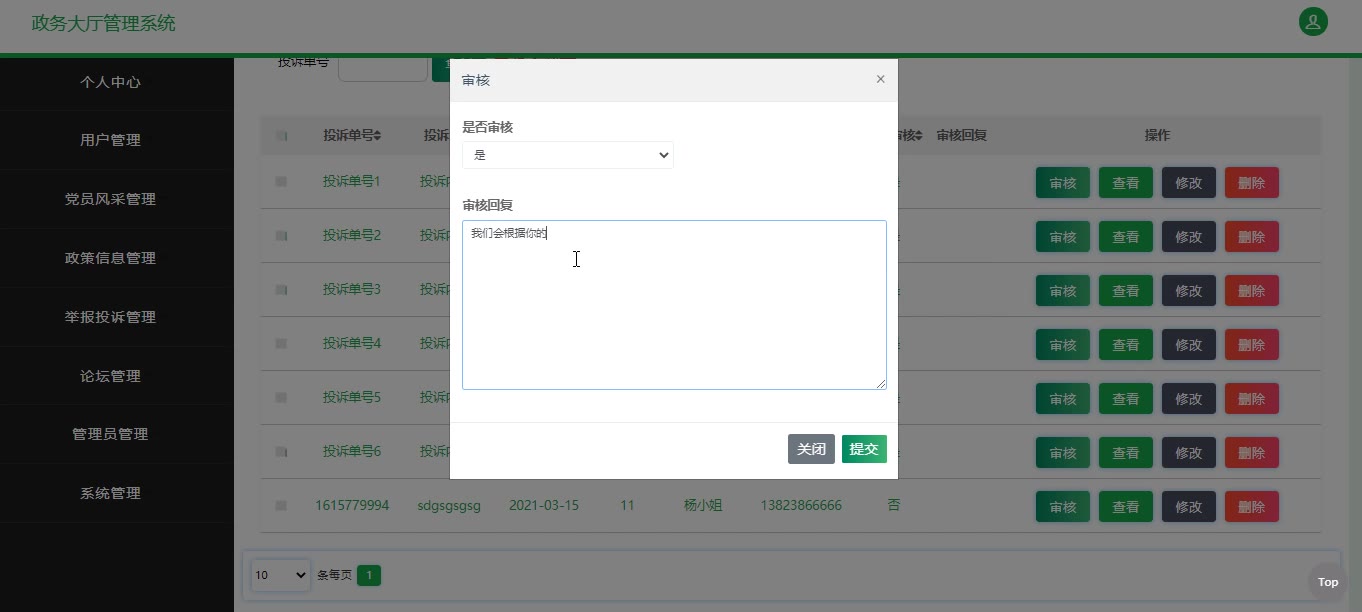Click 审核 button for row 投诉单号6

point(1063,453)
